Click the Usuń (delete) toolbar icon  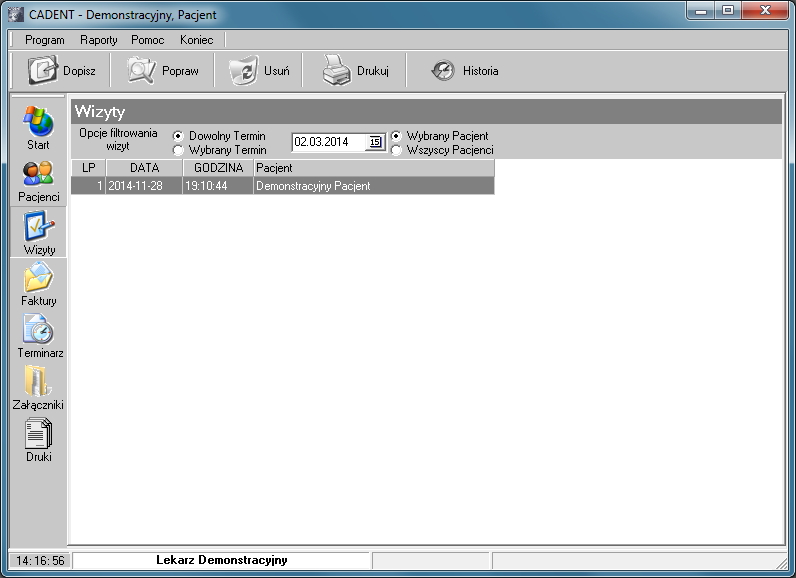click(x=243, y=71)
